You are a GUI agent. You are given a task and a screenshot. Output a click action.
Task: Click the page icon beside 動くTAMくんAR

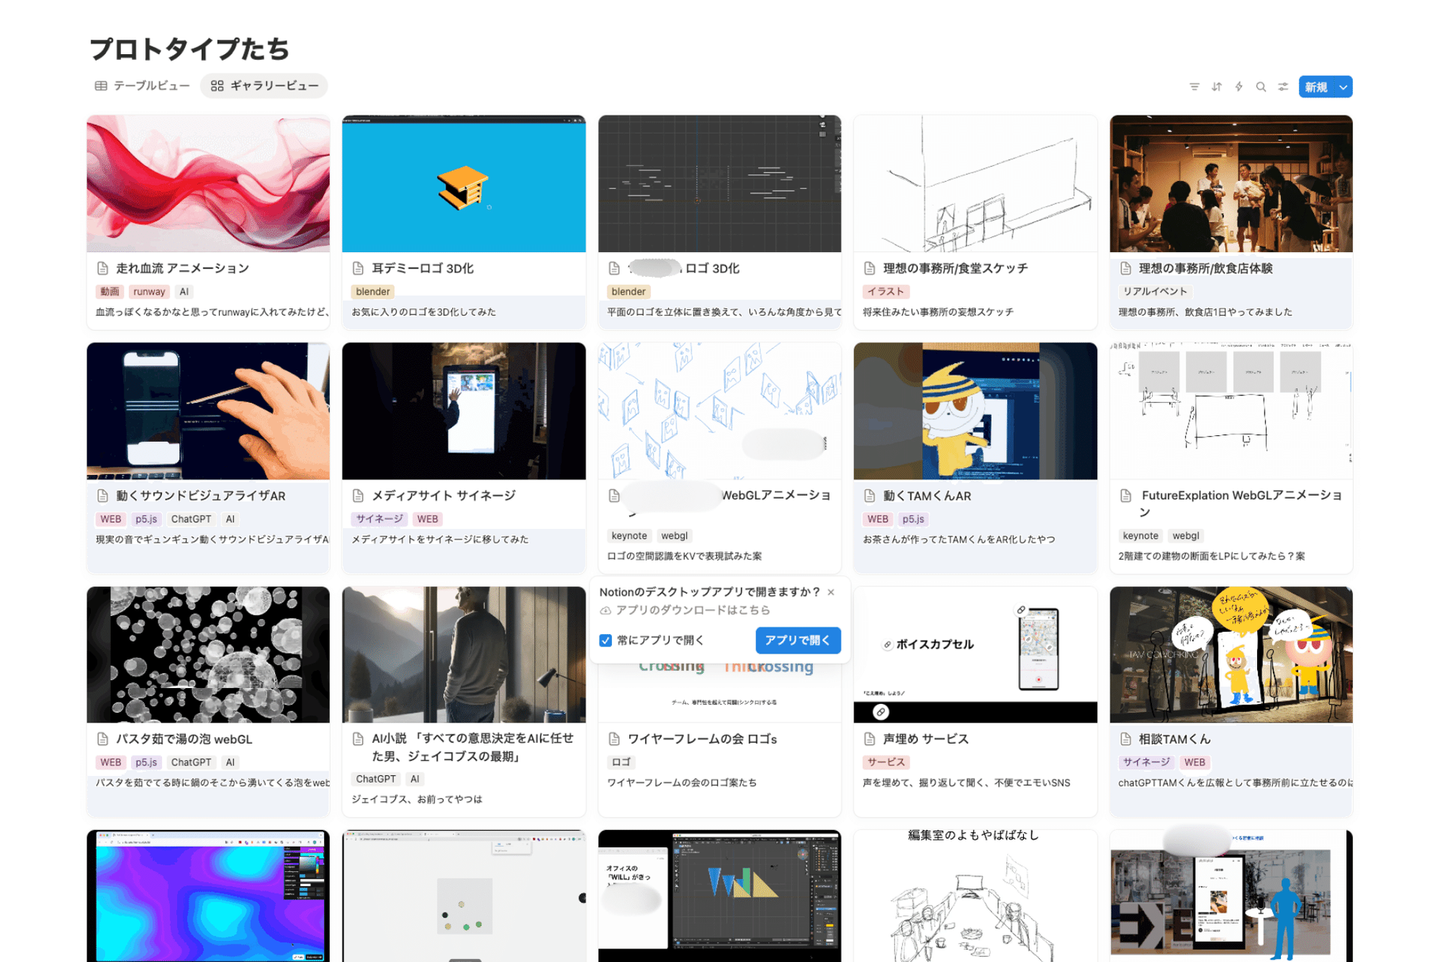tap(870, 496)
